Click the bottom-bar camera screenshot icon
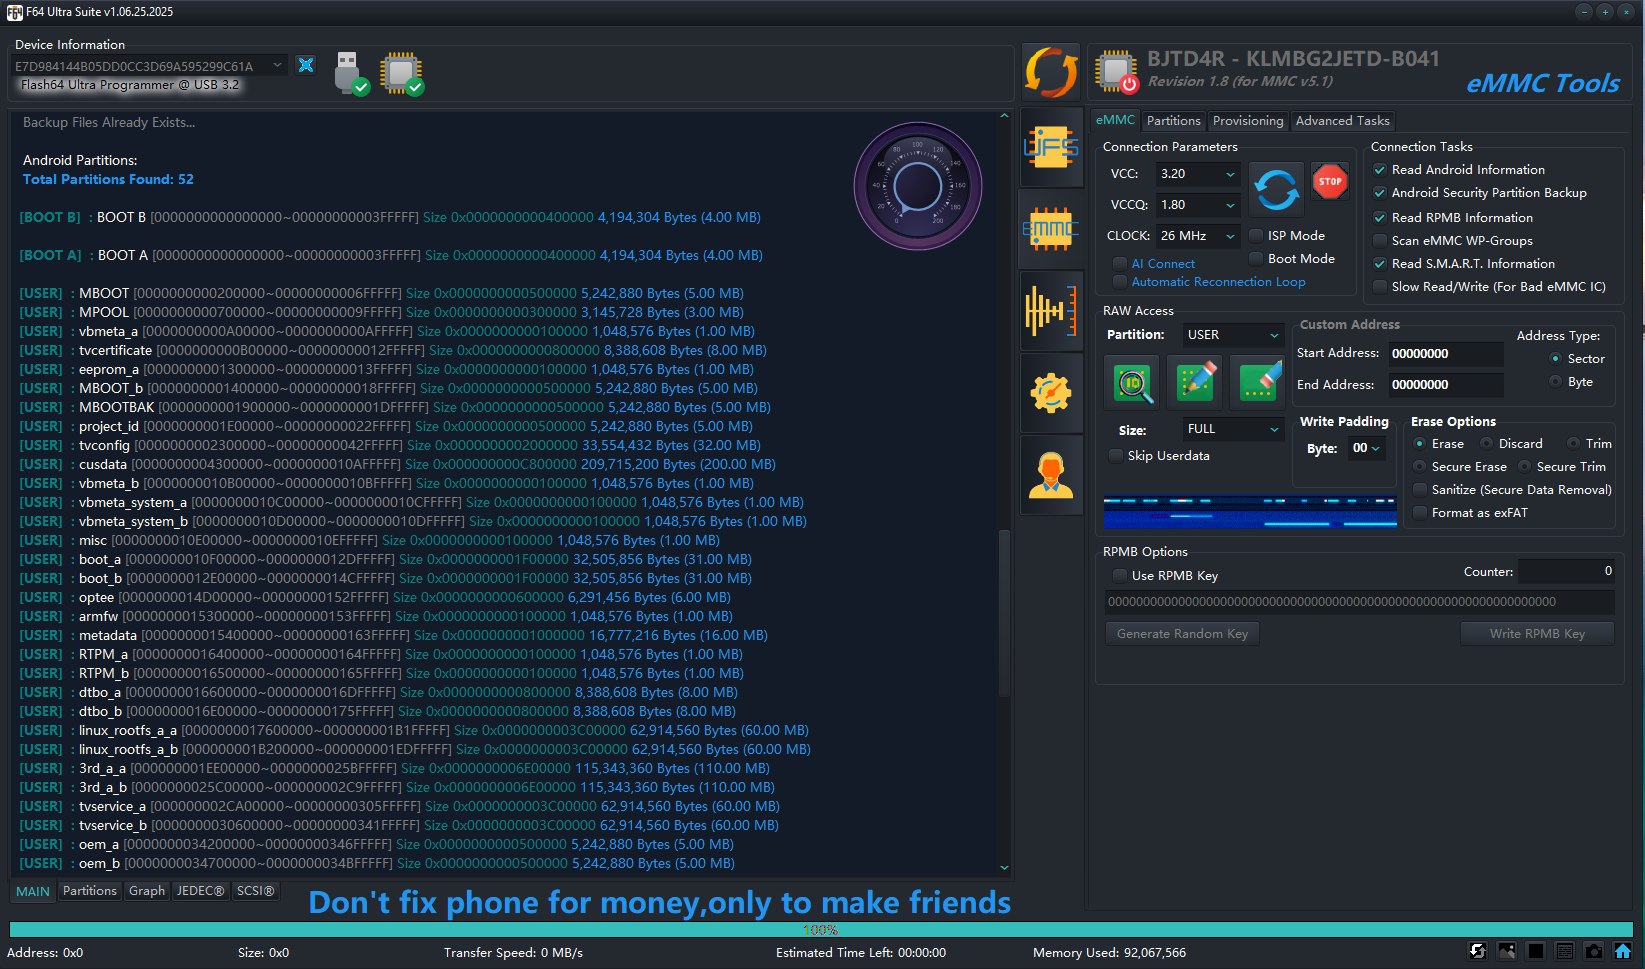Screen dimensions: 1645x969 [x=1594, y=951]
